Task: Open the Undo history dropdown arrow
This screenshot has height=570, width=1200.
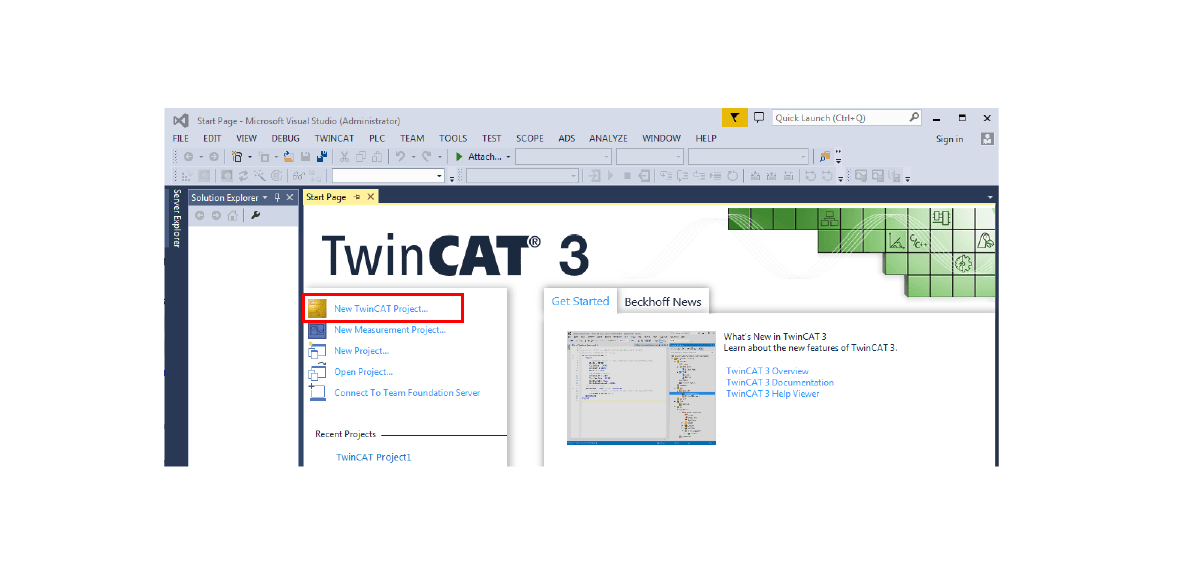Action: [413, 157]
